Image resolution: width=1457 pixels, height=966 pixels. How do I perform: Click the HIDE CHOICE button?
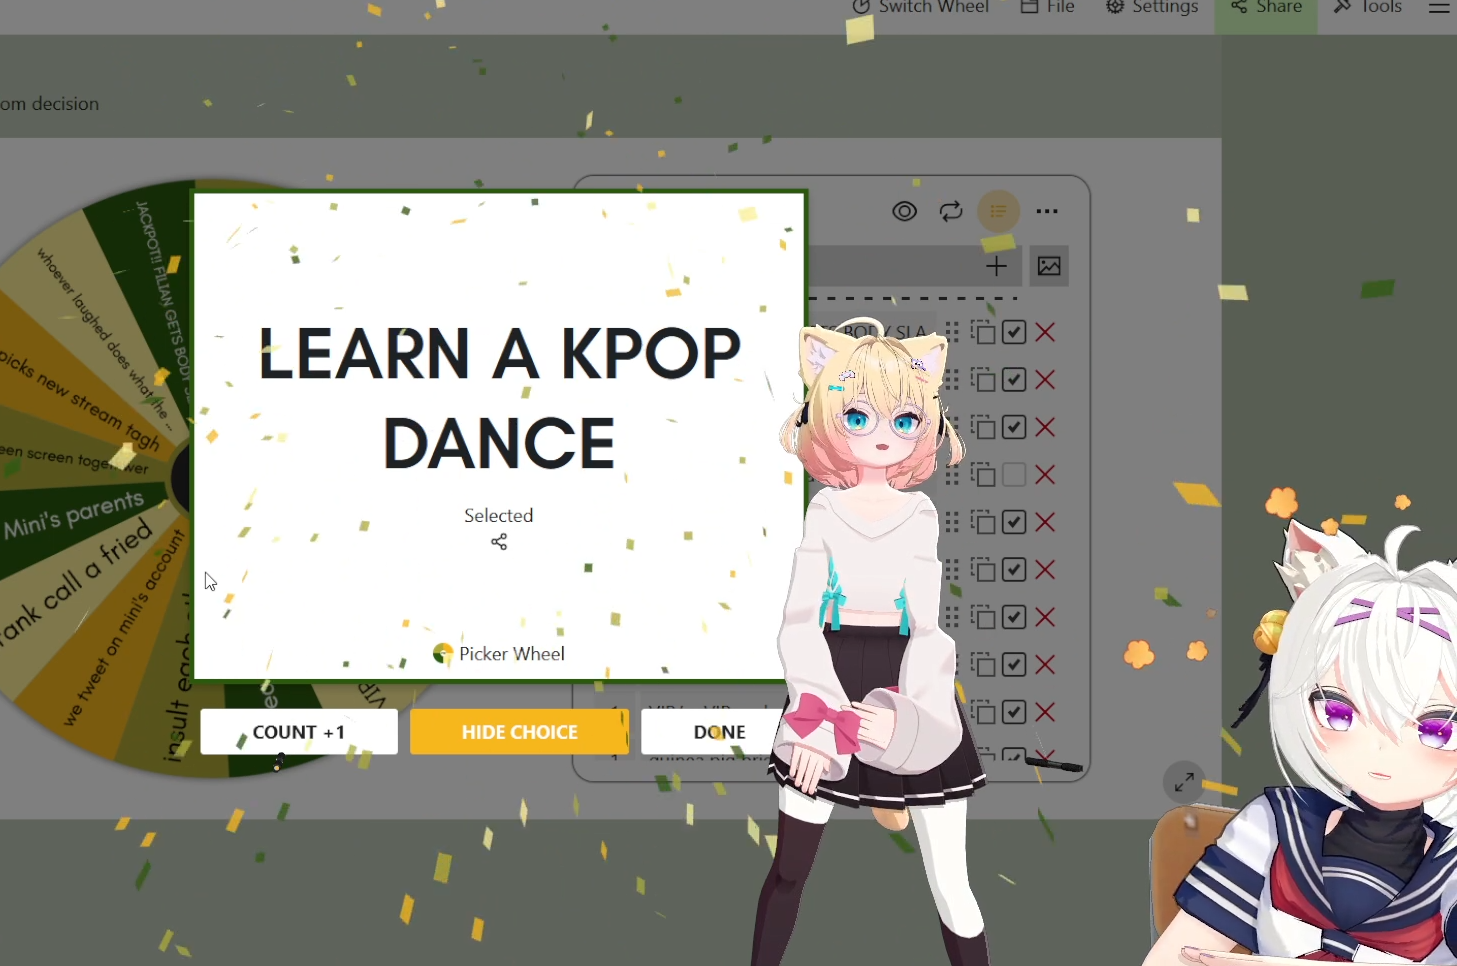(519, 732)
